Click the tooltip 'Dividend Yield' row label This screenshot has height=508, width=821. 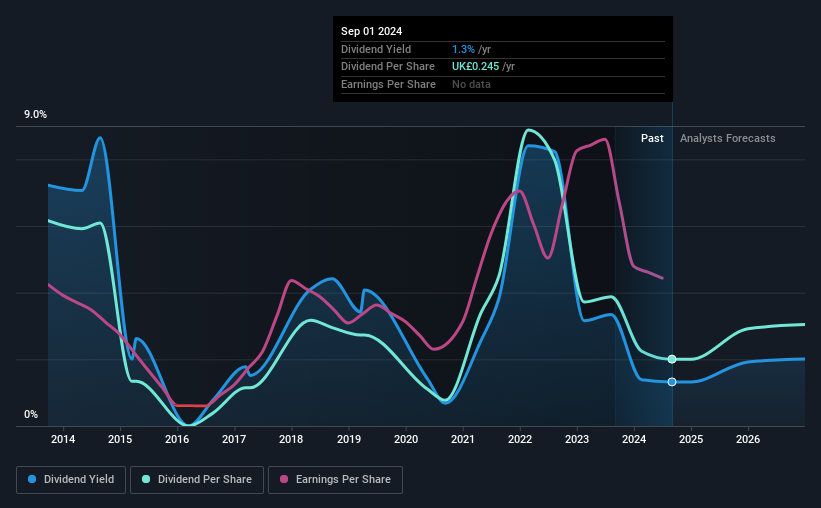point(376,49)
